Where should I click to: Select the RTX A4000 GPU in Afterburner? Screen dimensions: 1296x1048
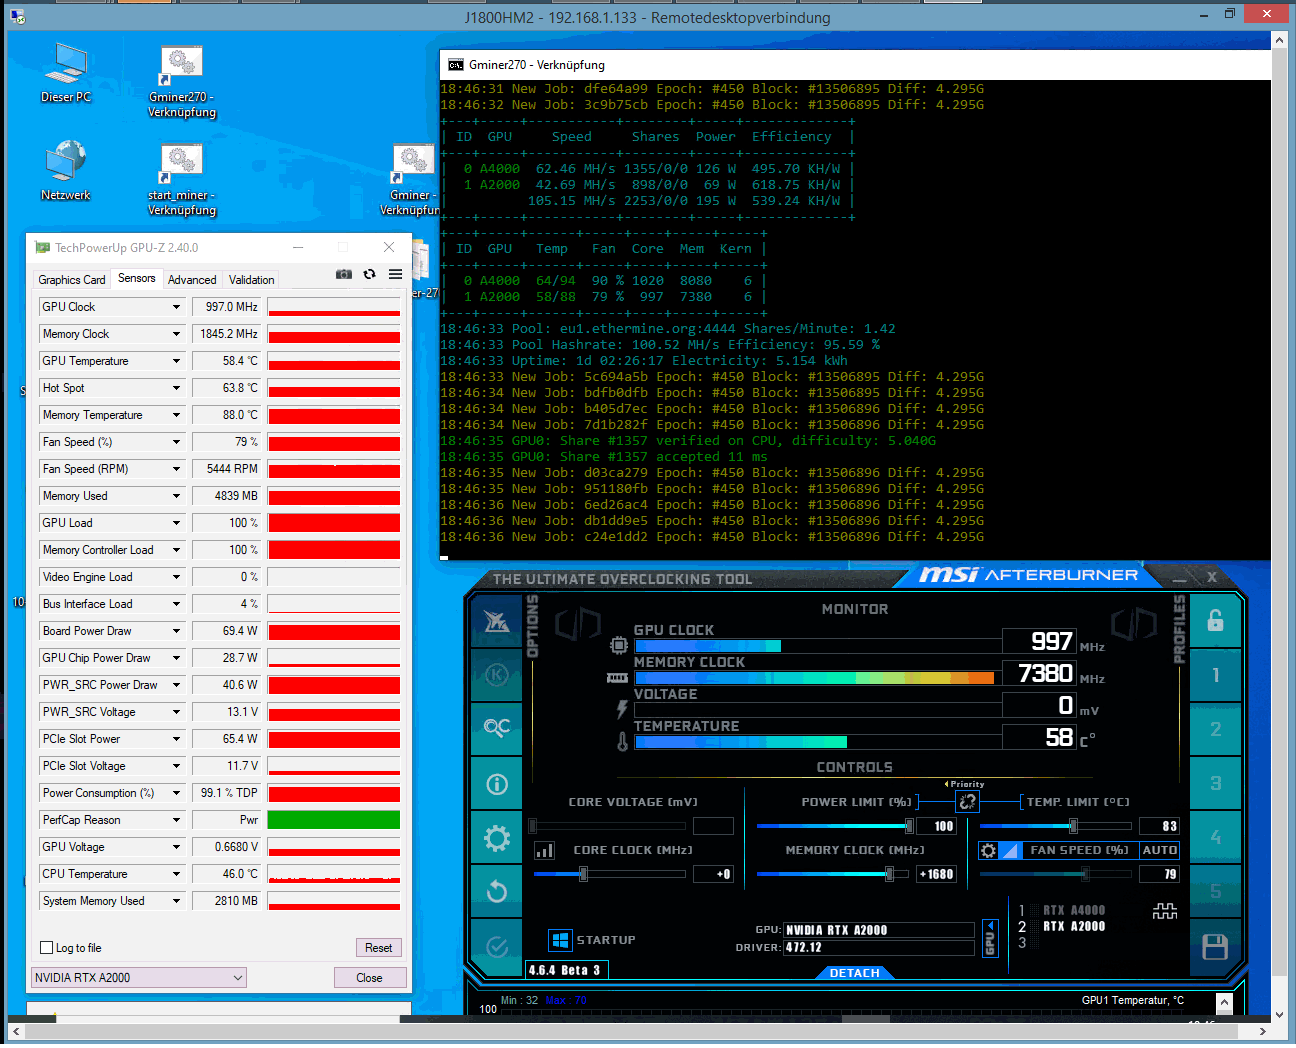(1073, 910)
